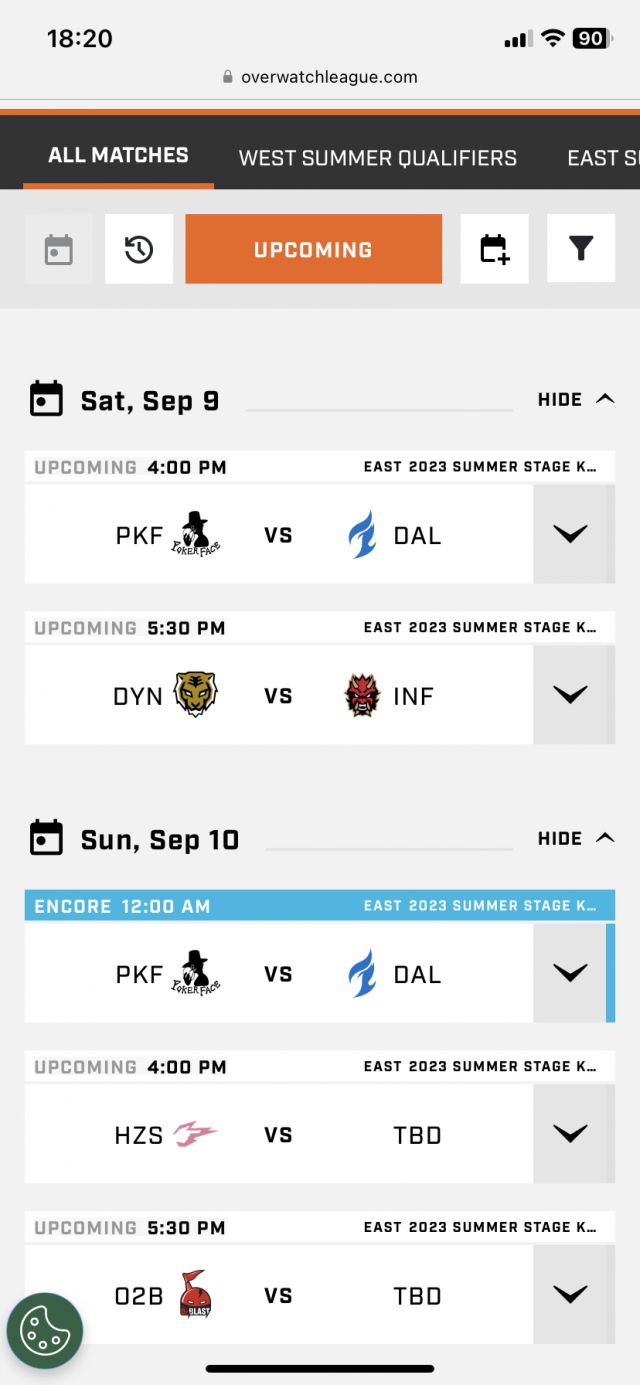
Task: Switch to West Summer Qualifiers tab
Action: click(x=377, y=157)
